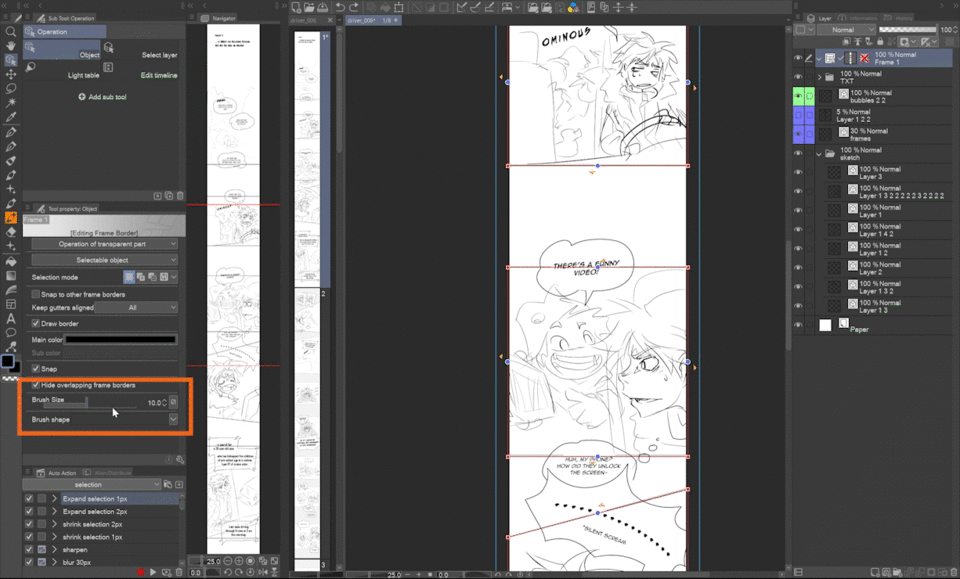
Task: Select the Eyedropper tool
Action: (x=10, y=116)
